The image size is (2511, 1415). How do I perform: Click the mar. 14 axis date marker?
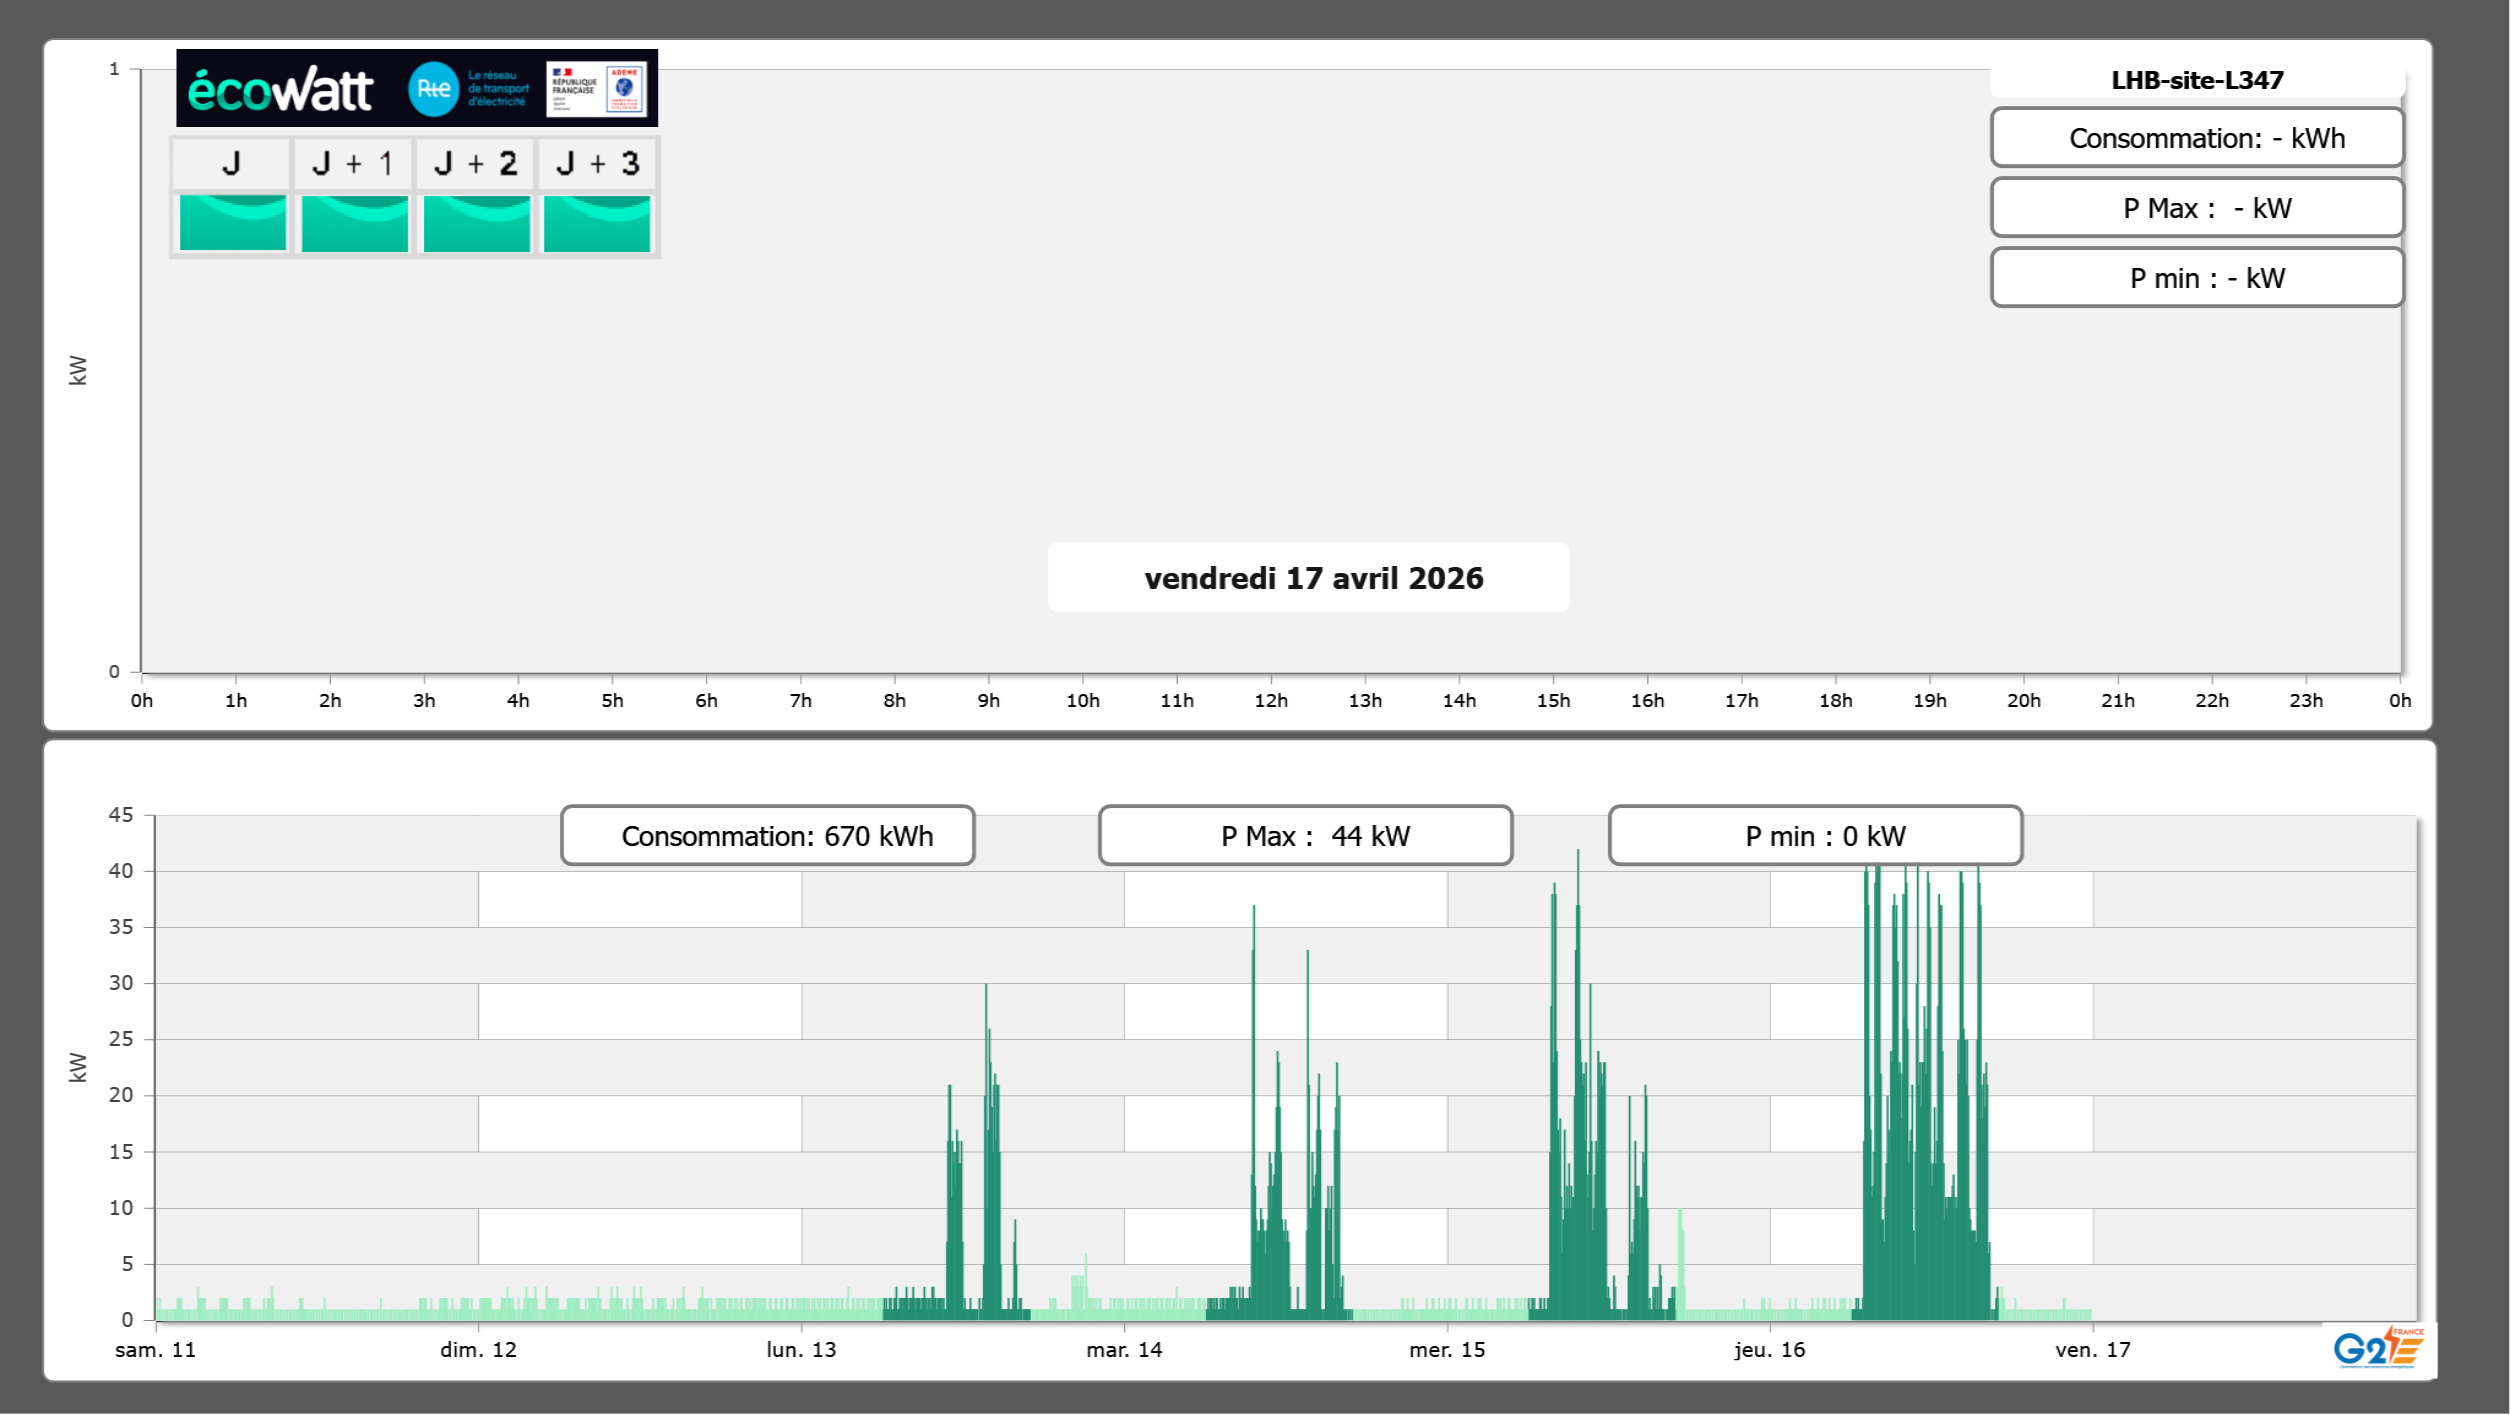point(1124,1349)
